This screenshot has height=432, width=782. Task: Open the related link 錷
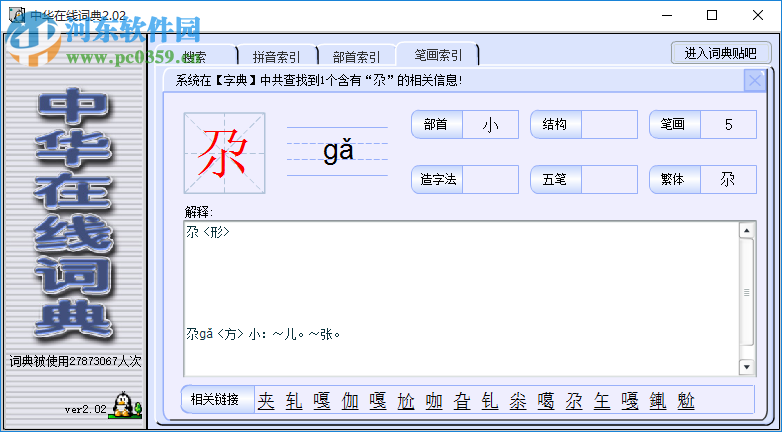[x=658, y=401]
